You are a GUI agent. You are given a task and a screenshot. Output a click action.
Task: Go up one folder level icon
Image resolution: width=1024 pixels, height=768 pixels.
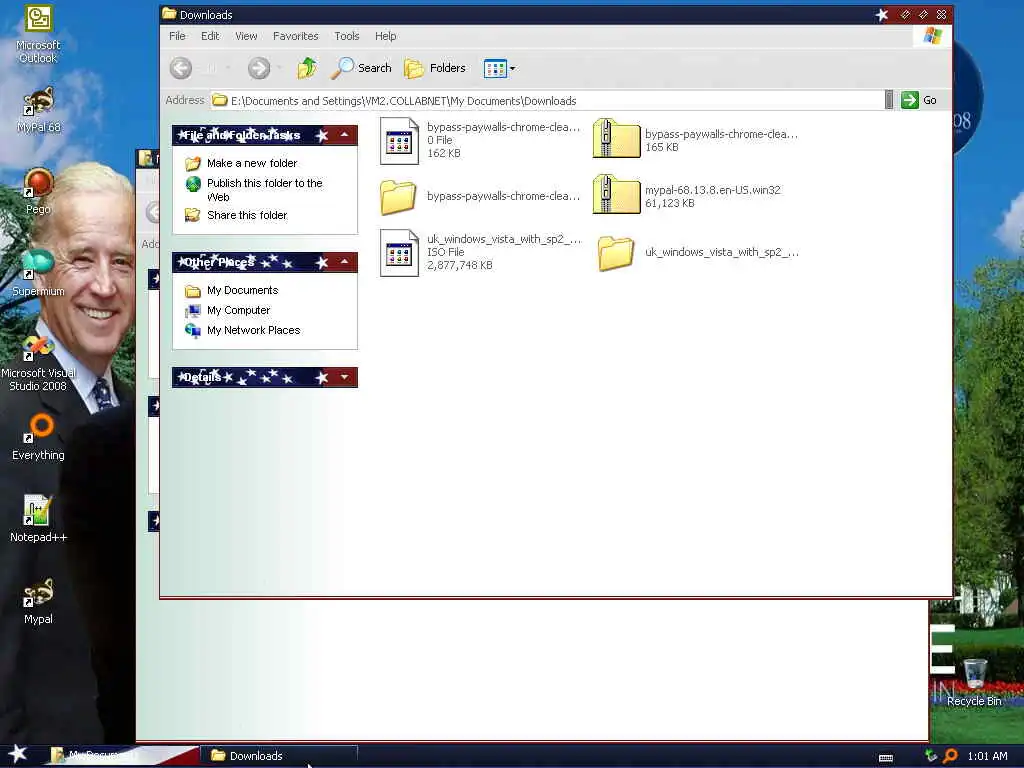(x=307, y=68)
